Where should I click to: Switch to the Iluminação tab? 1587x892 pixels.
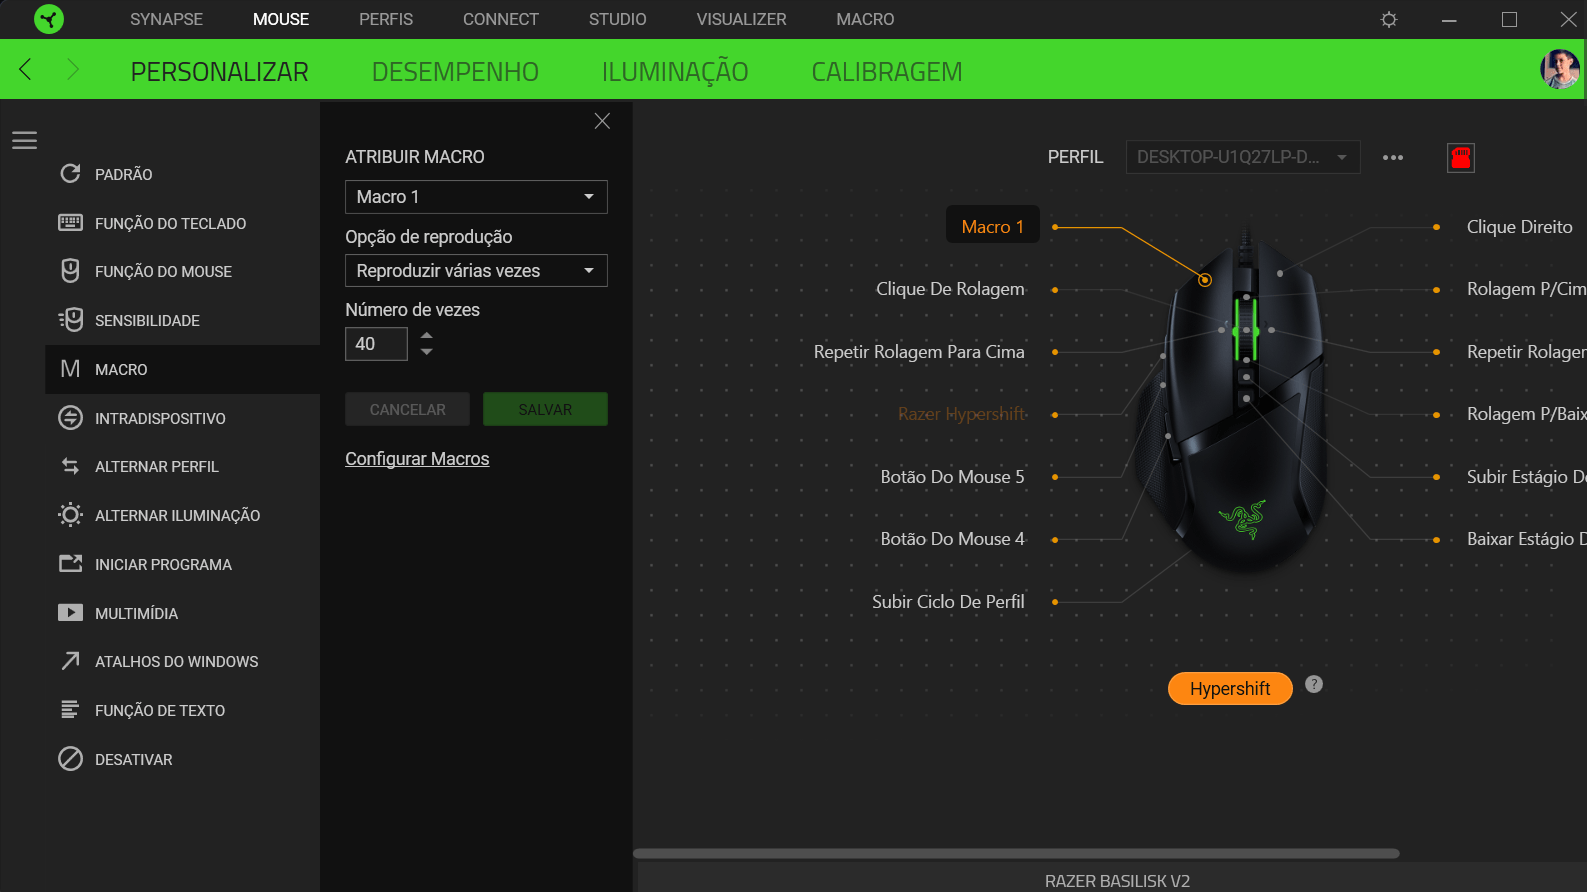click(675, 72)
